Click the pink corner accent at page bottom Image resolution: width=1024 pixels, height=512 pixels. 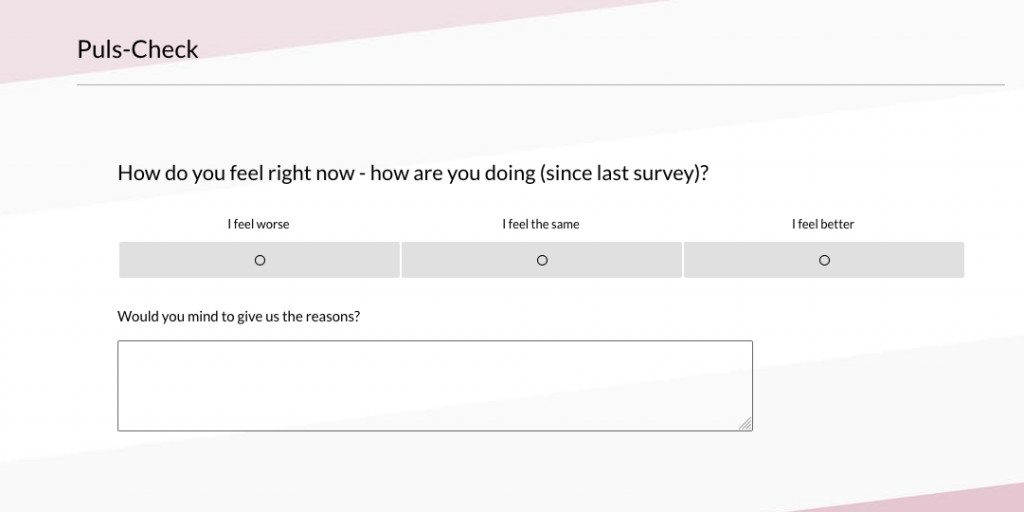(947, 500)
